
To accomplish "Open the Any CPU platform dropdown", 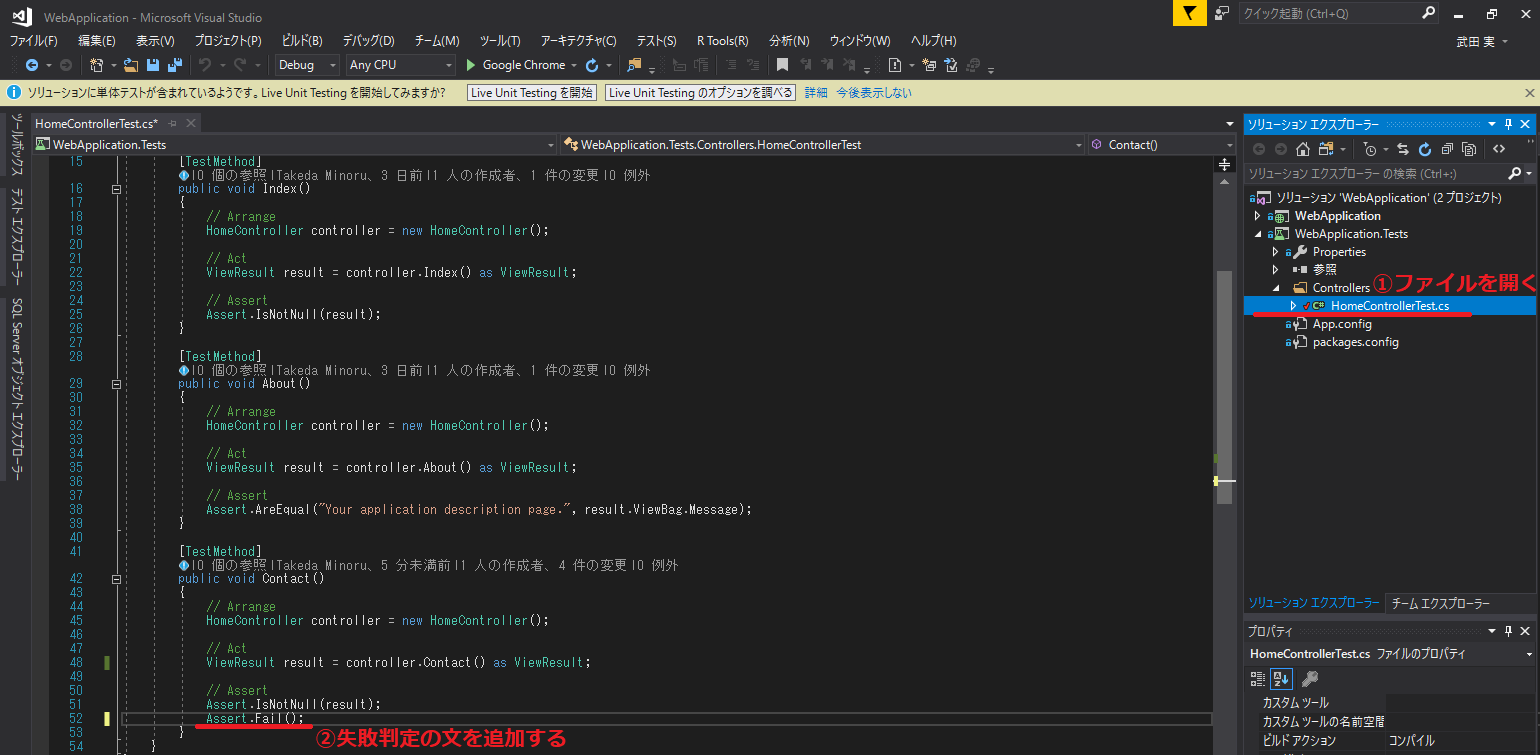I will click(401, 65).
